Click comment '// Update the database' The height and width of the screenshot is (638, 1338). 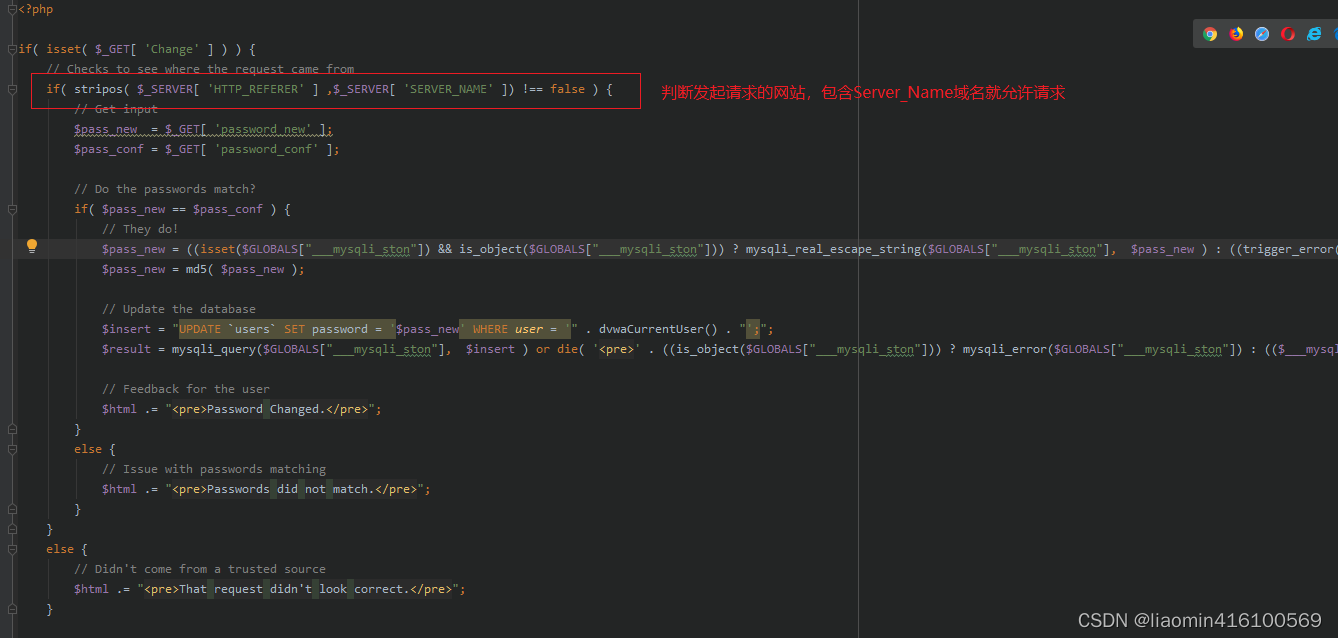tap(179, 309)
